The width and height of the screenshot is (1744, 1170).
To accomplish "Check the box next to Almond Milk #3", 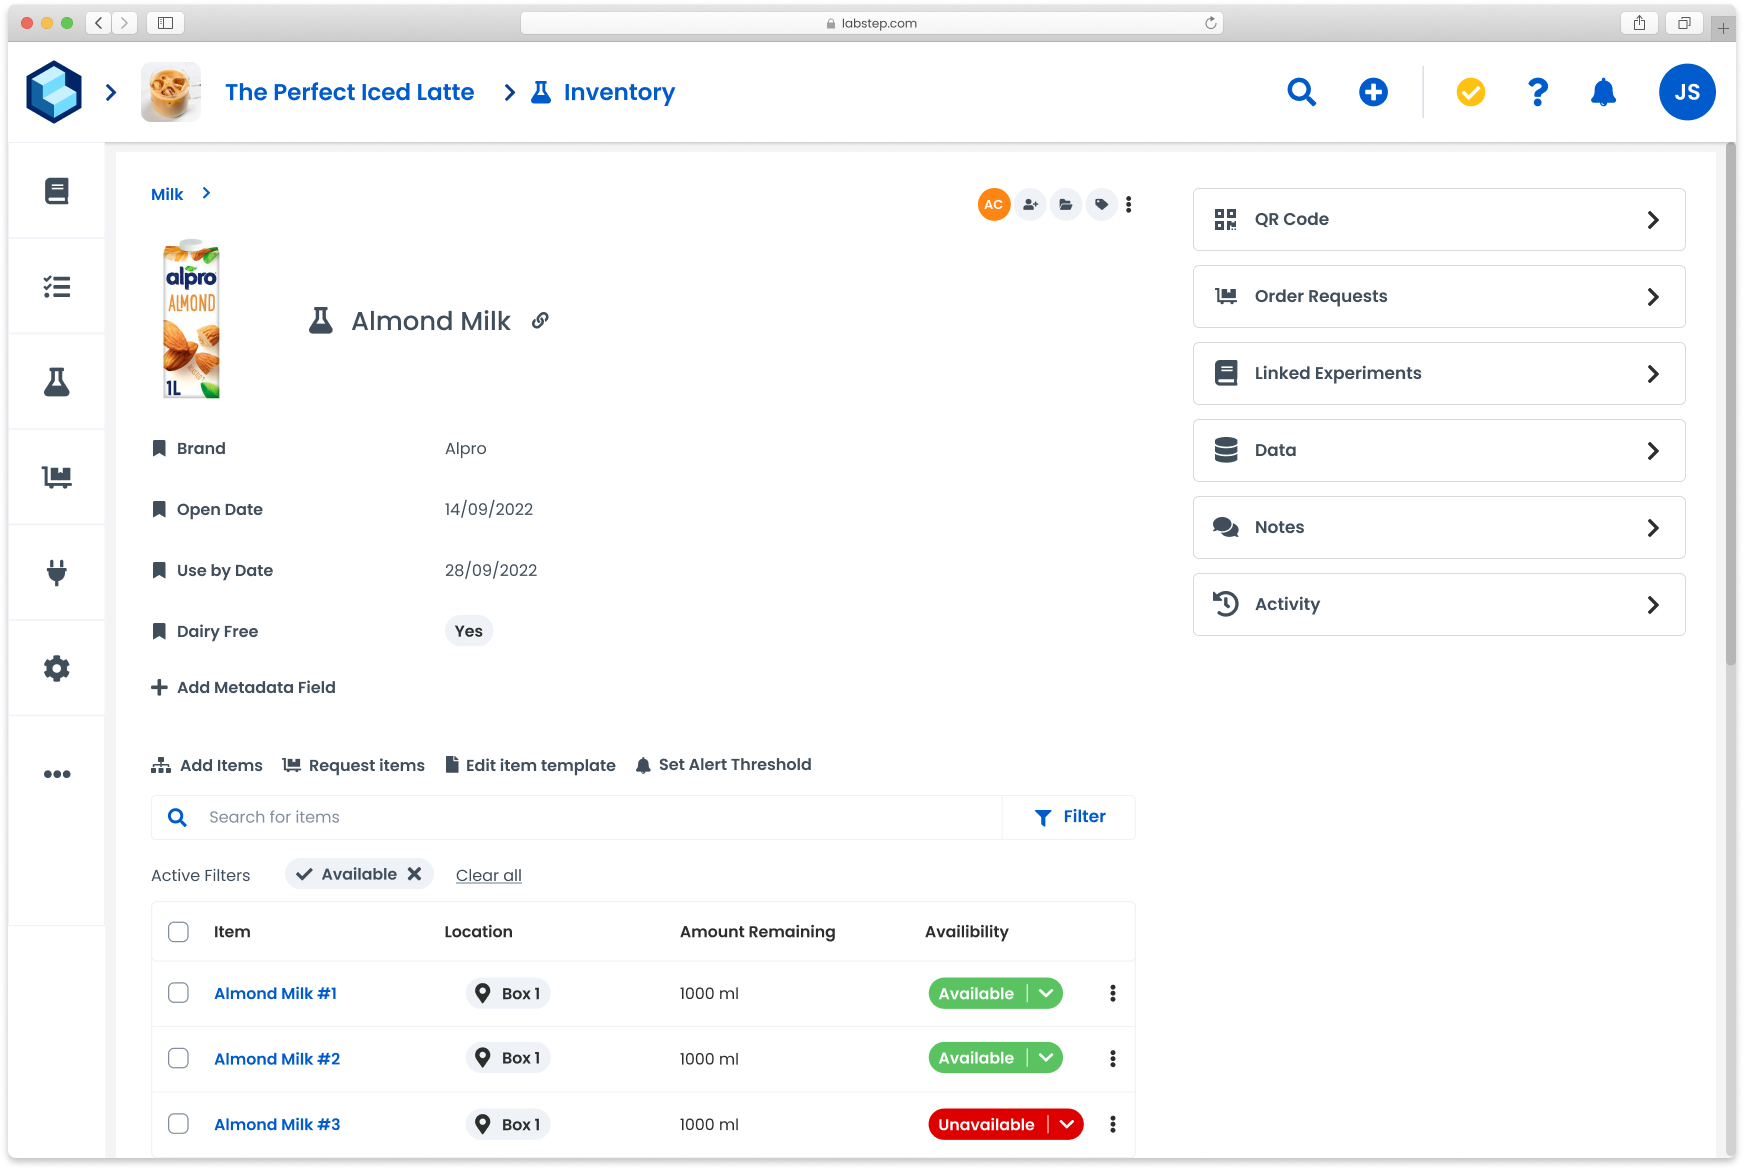I will (178, 1123).
